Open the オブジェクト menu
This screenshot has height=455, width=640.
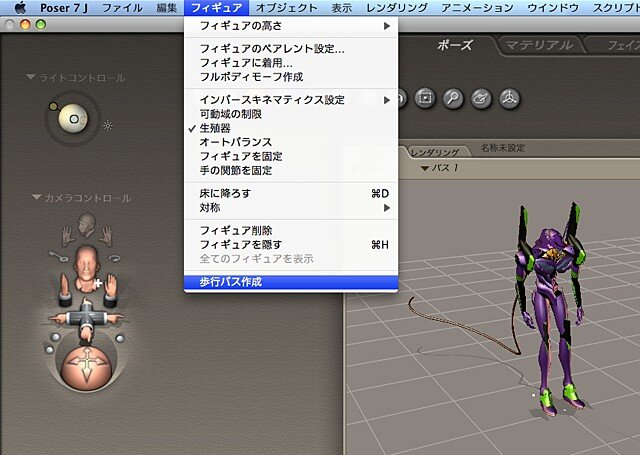(x=286, y=8)
